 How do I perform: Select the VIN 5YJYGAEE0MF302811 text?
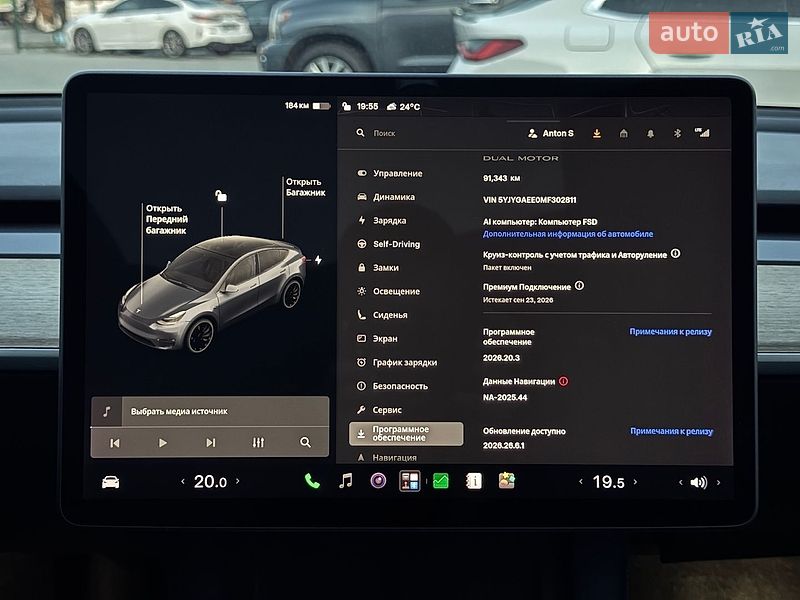(x=530, y=200)
